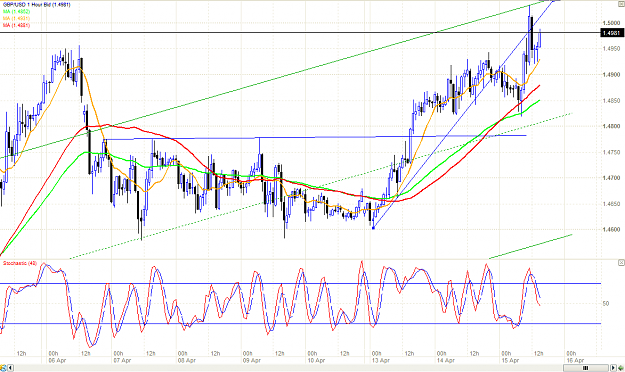Click the 13 Apr date label
This screenshot has height=372, width=625.
(x=381, y=360)
